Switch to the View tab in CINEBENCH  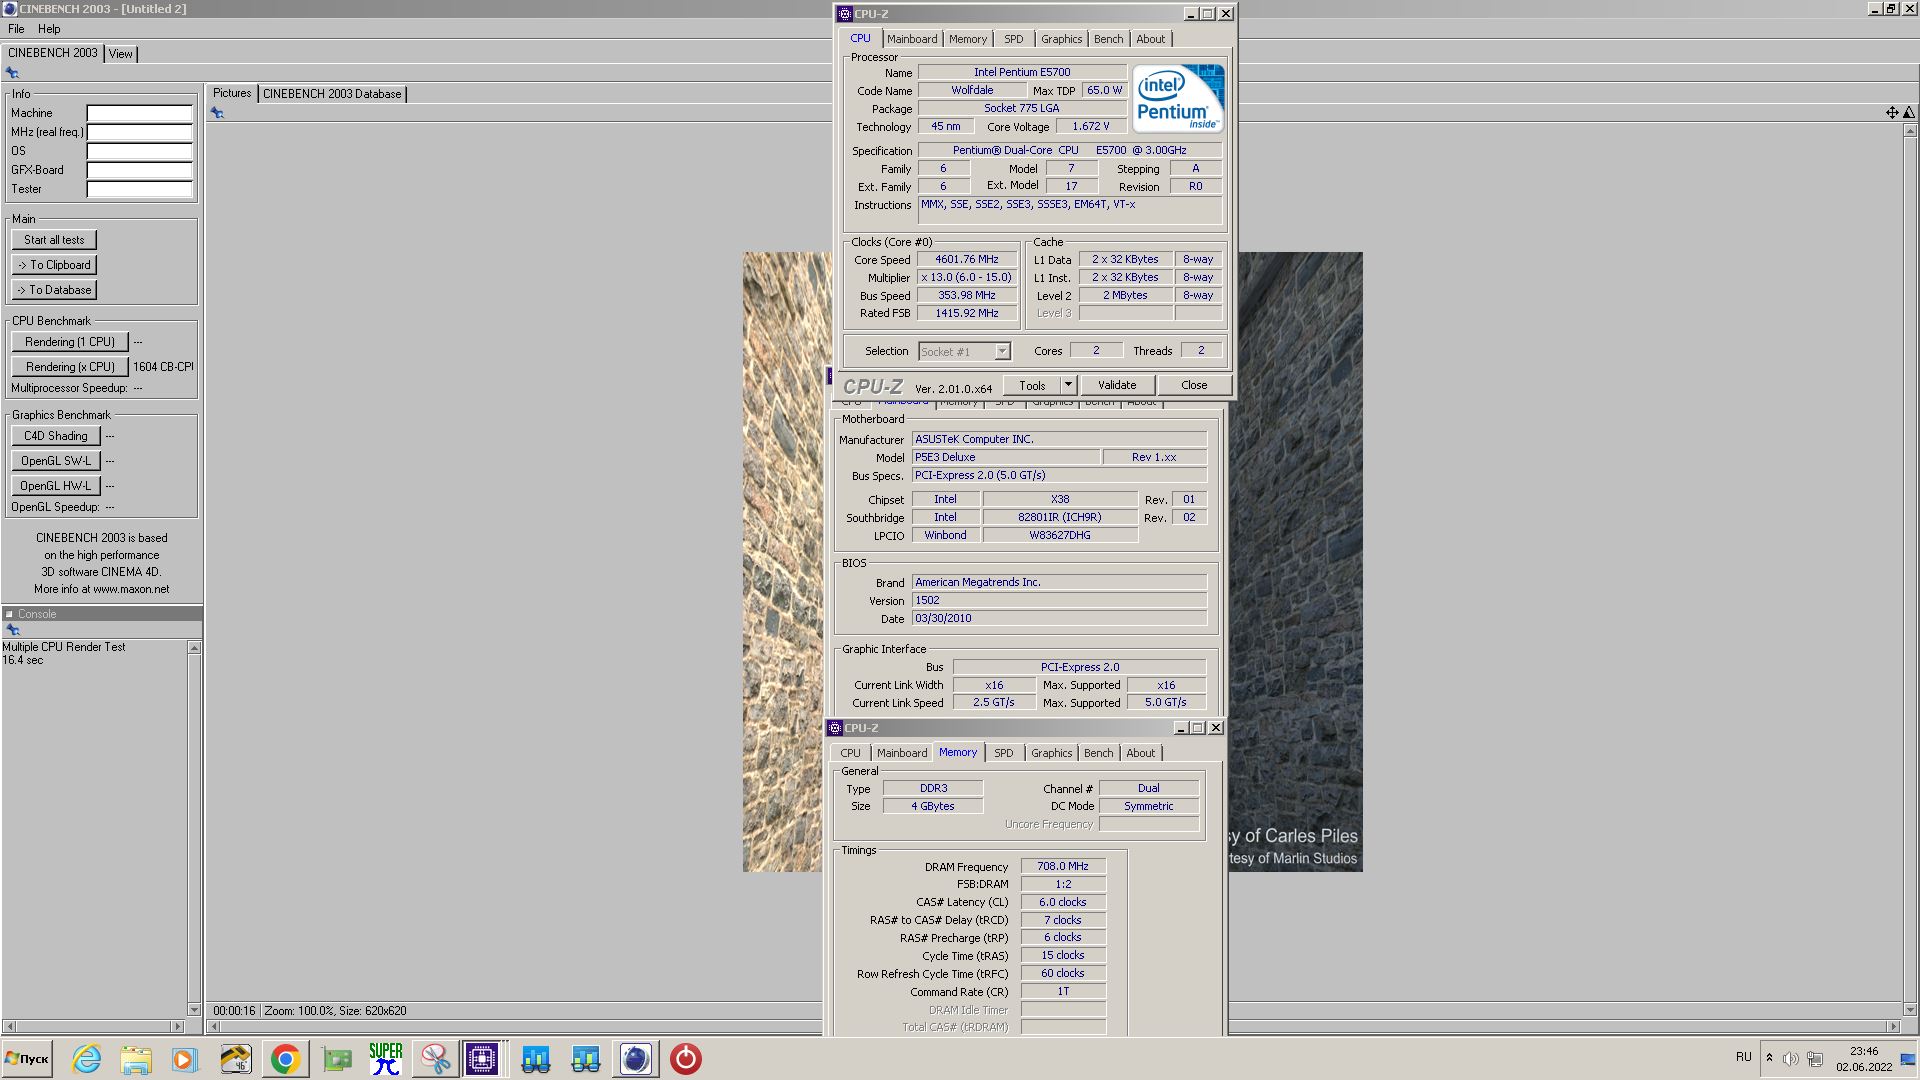[x=121, y=54]
